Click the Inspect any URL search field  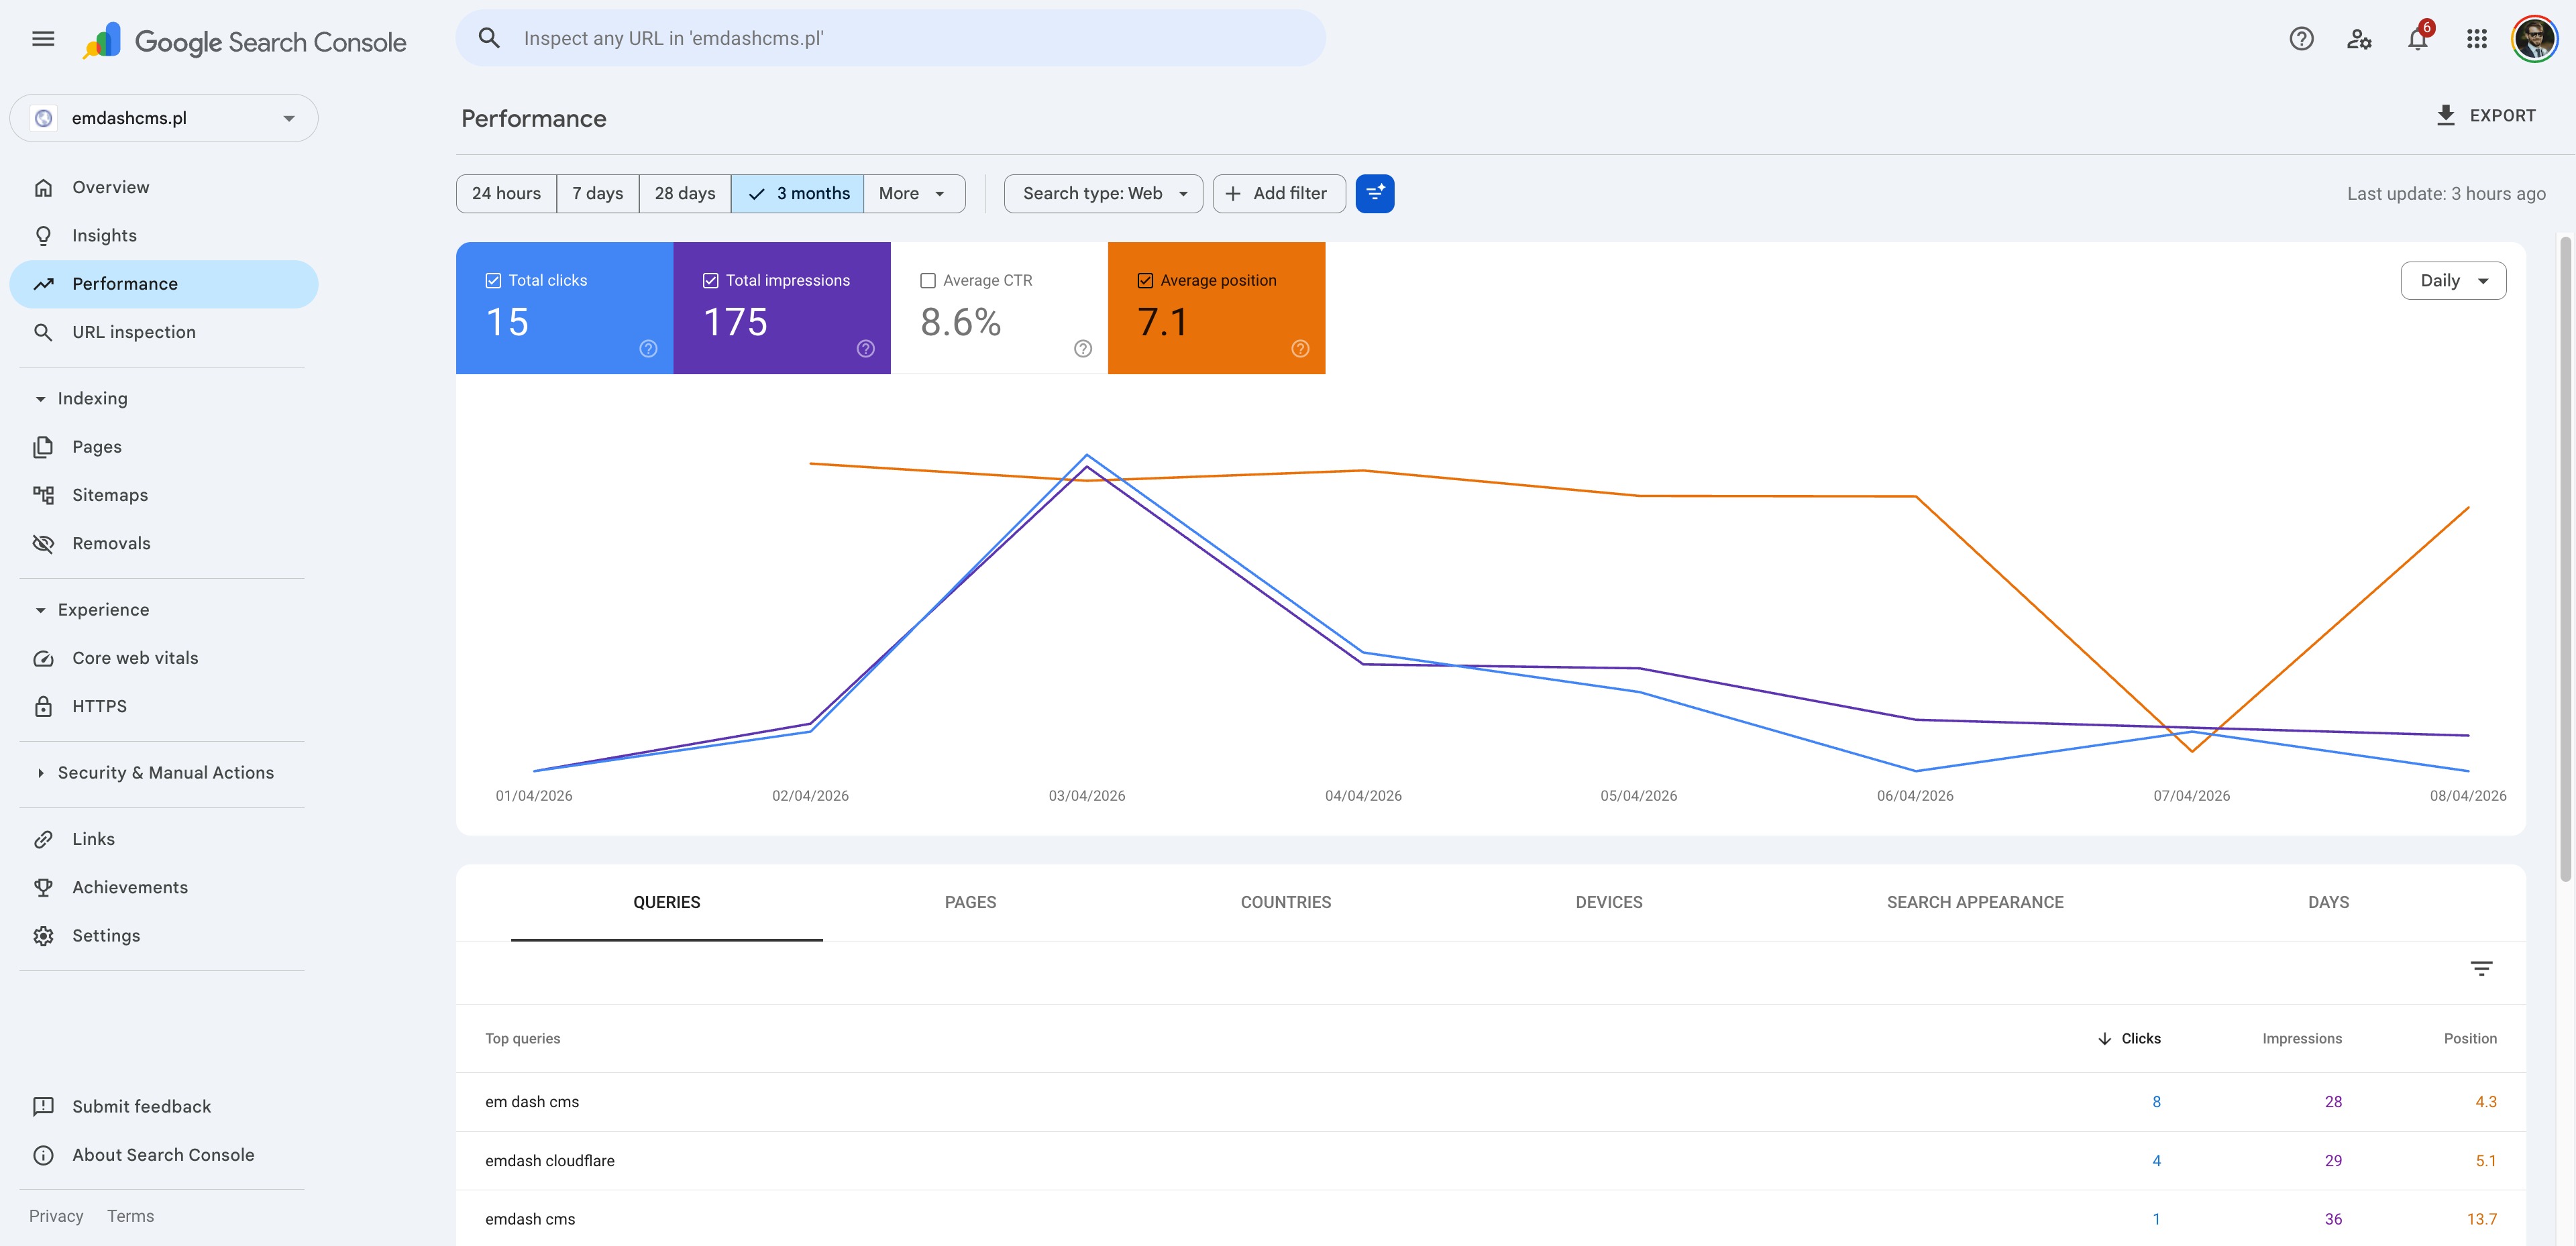click(890, 38)
